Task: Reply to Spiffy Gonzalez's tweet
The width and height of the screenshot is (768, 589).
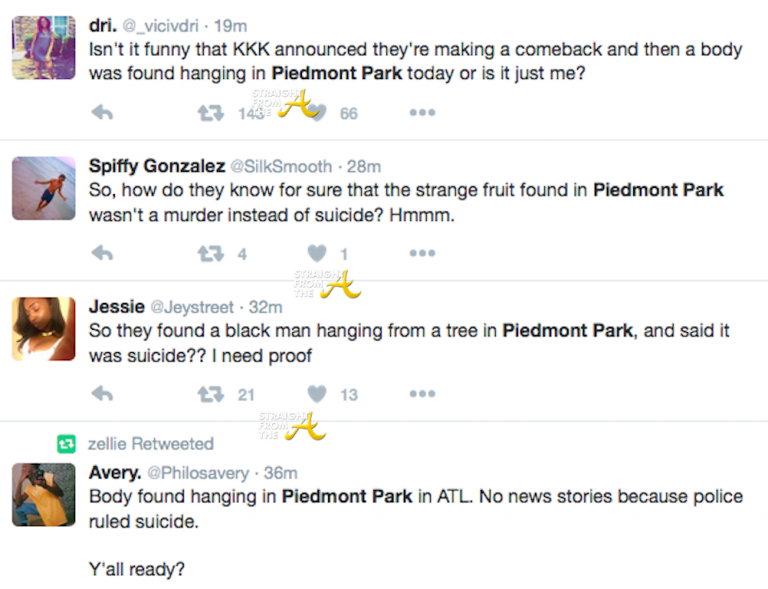Action: [x=102, y=254]
